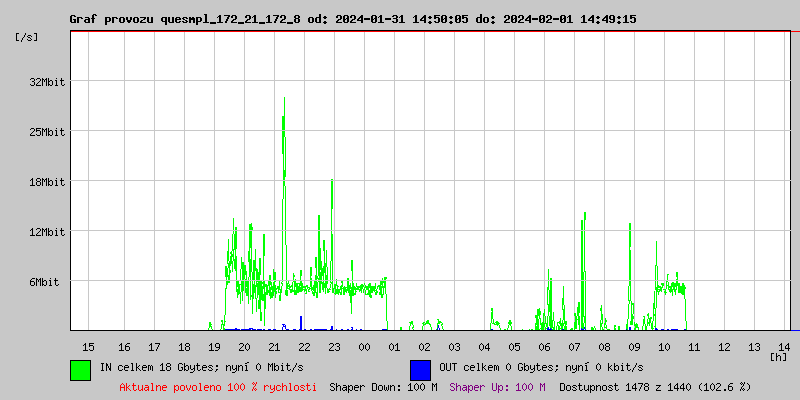
Task: Click the 'OUT celkem 0 Gbytes' legend text
Action: click(541, 368)
